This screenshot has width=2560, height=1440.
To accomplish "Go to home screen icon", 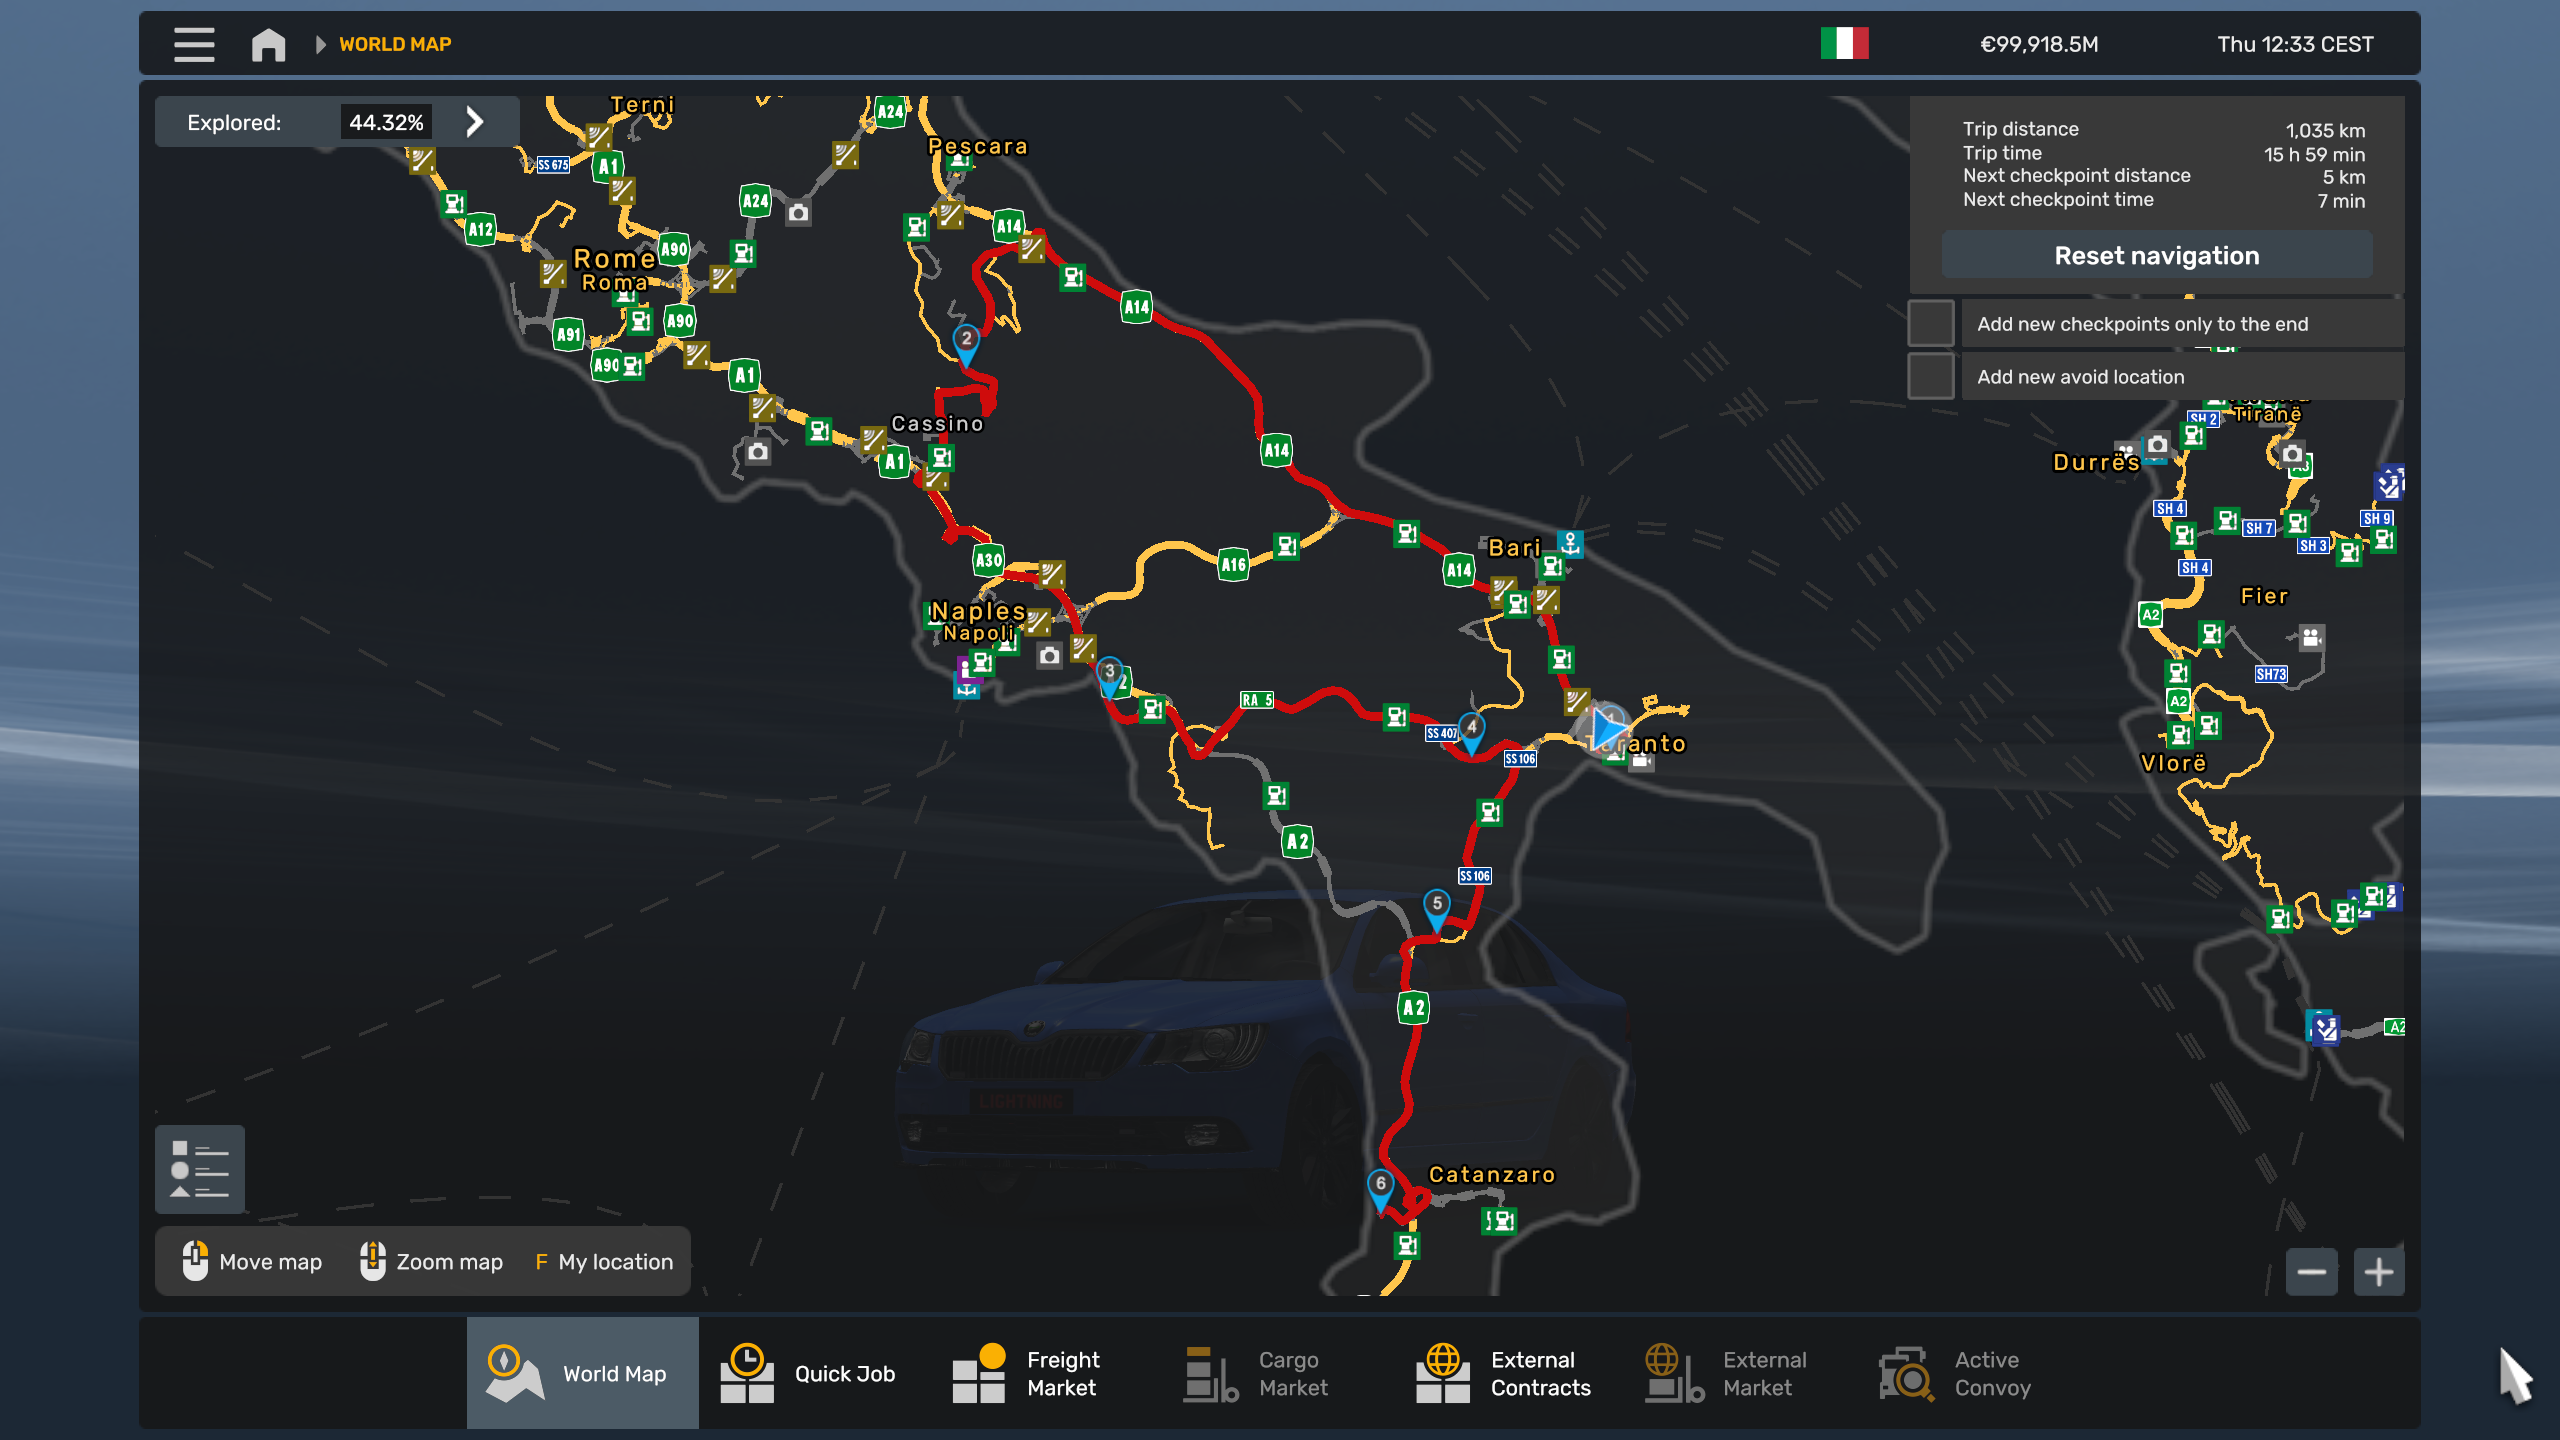I will (x=268, y=44).
